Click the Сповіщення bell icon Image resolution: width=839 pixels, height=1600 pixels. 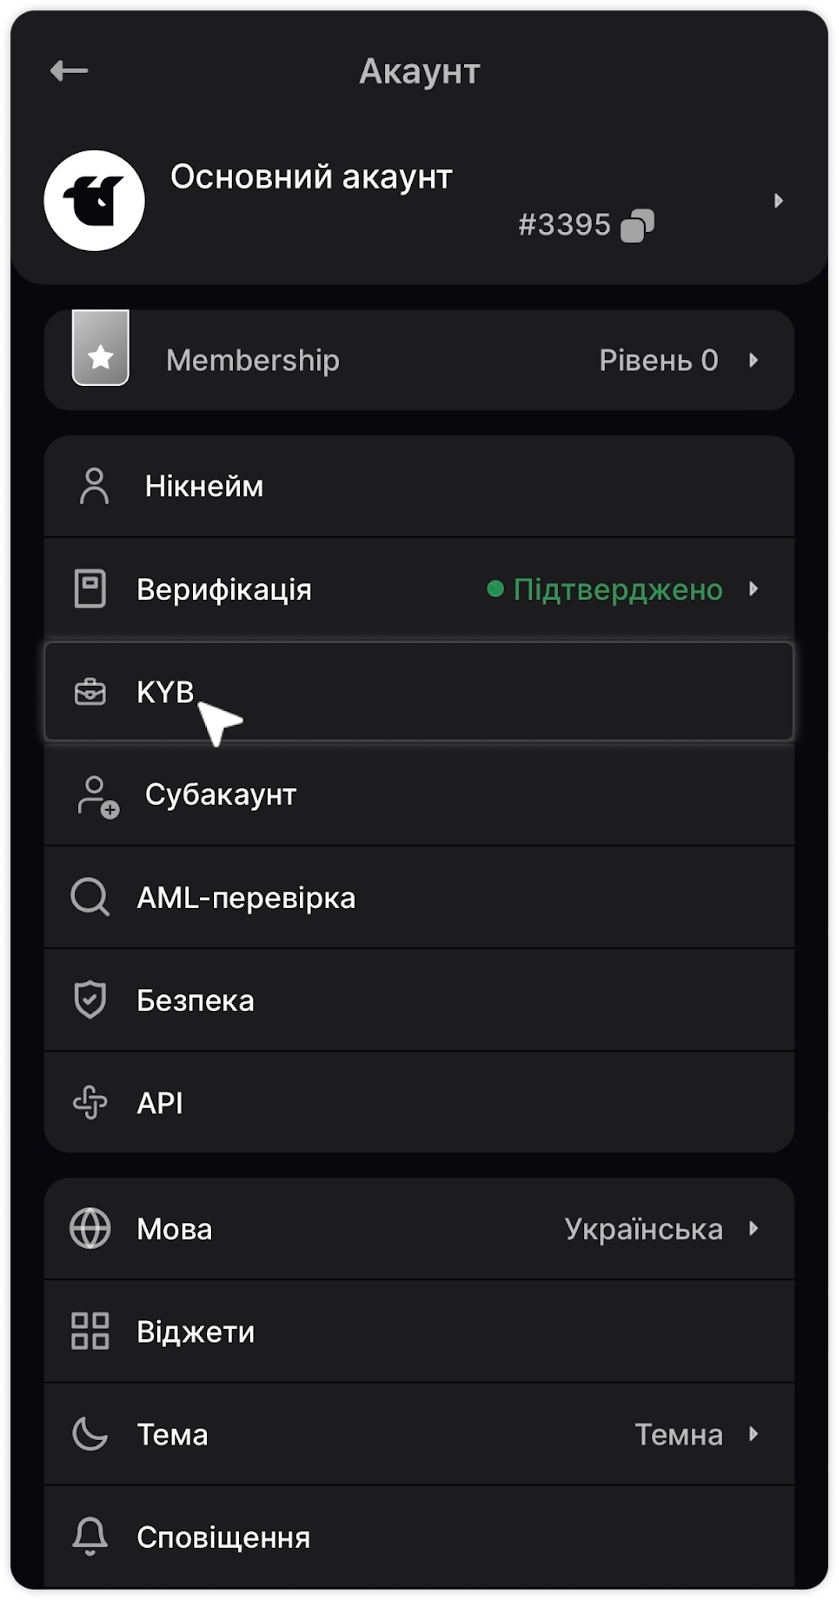(x=90, y=1536)
